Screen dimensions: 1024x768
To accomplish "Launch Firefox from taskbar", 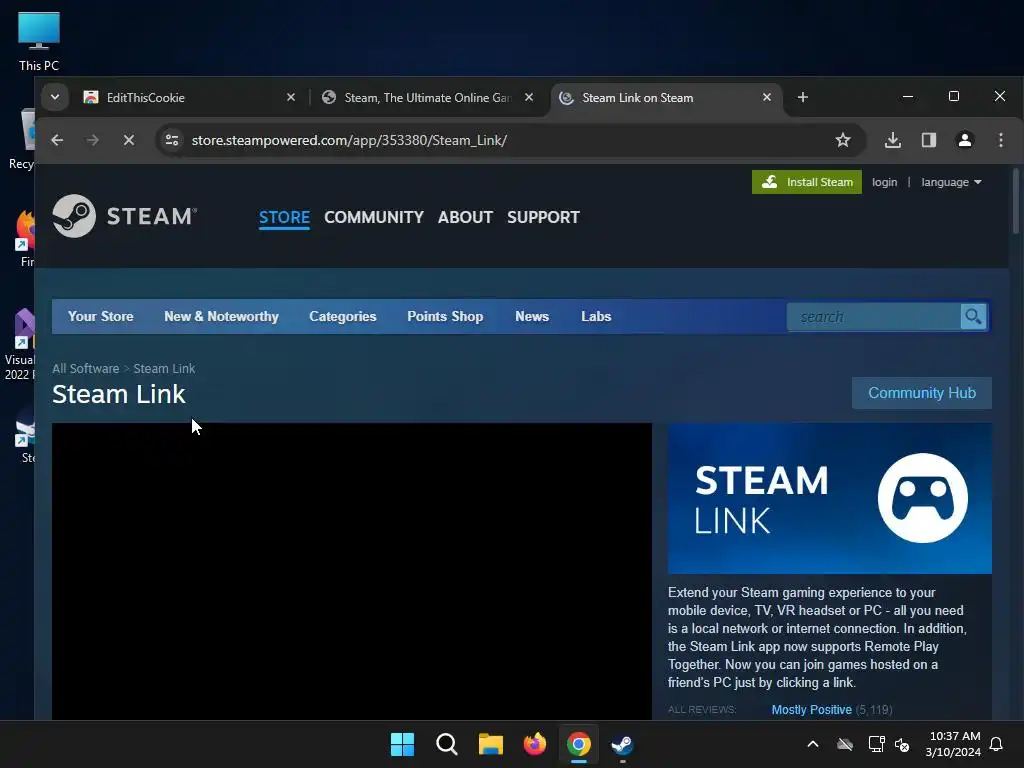I will tap(535, 744).
